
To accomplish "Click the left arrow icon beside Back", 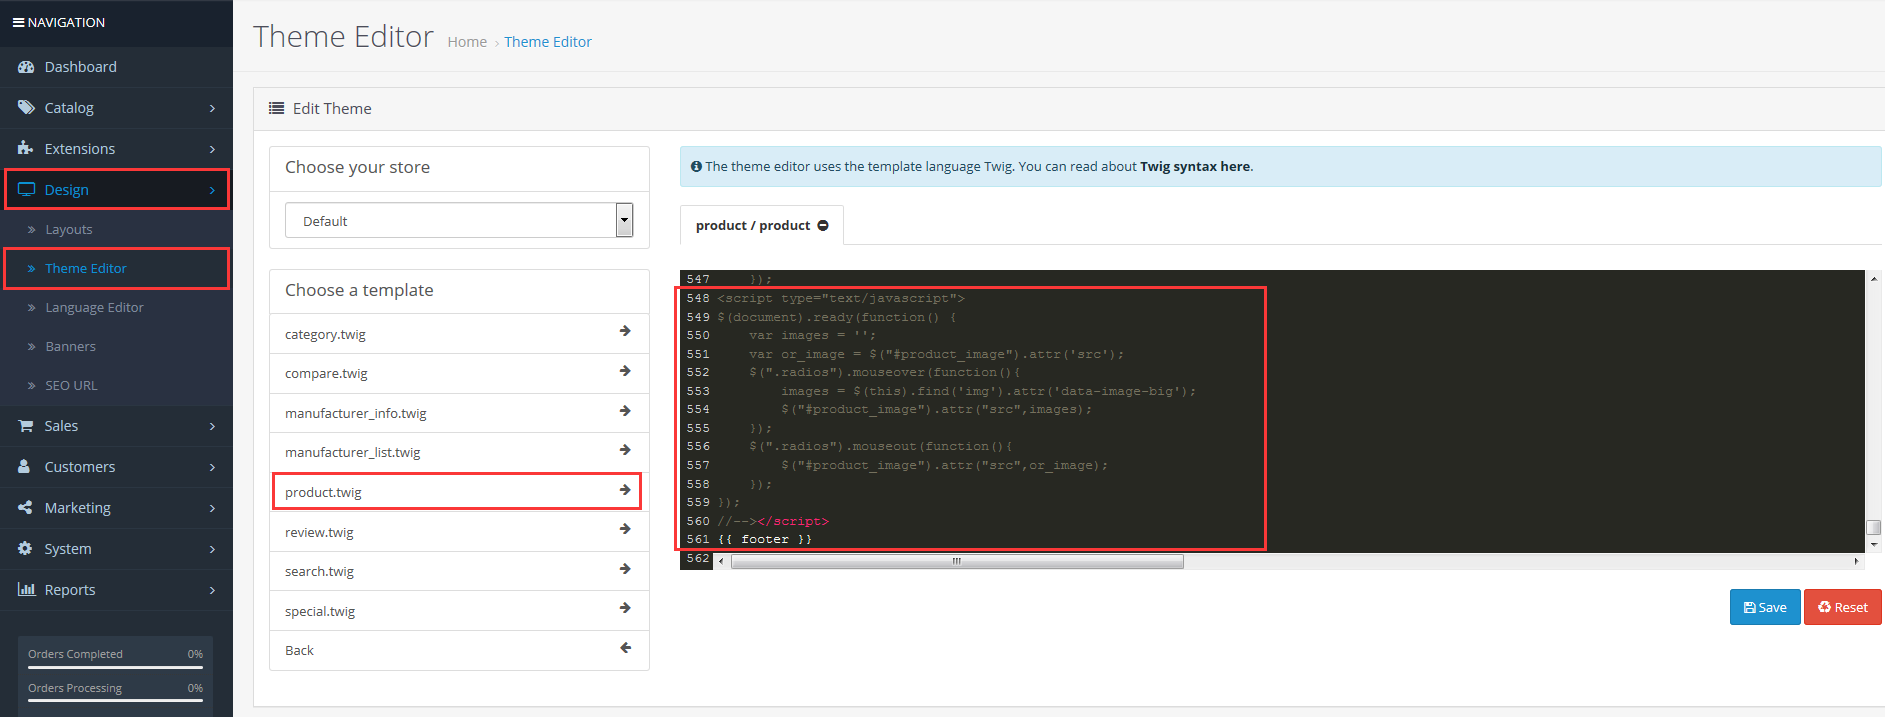I will click(625, 648).
